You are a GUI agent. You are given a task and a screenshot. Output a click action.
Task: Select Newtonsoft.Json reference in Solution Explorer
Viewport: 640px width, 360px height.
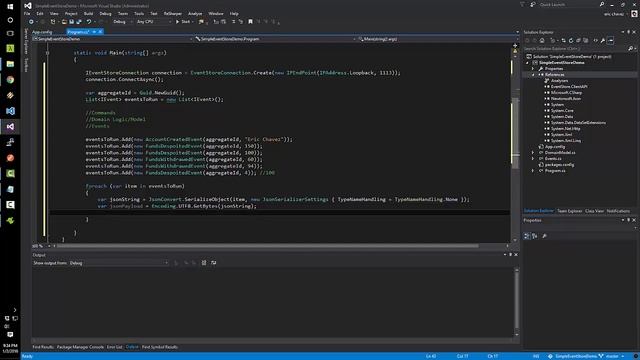(x=566, y=98)
